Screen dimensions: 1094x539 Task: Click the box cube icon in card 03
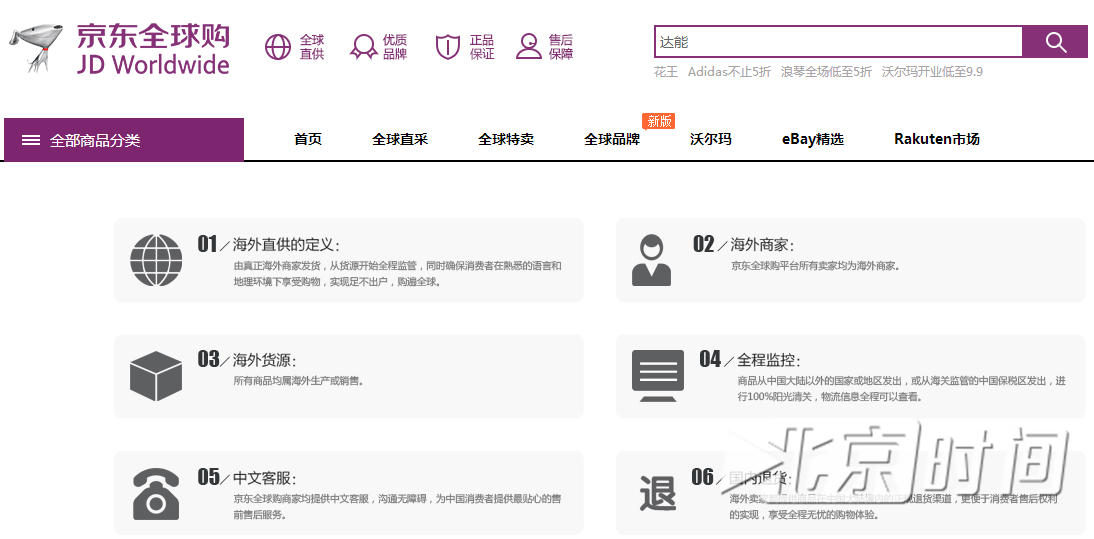pyautogui.click(x=156, y=376)
